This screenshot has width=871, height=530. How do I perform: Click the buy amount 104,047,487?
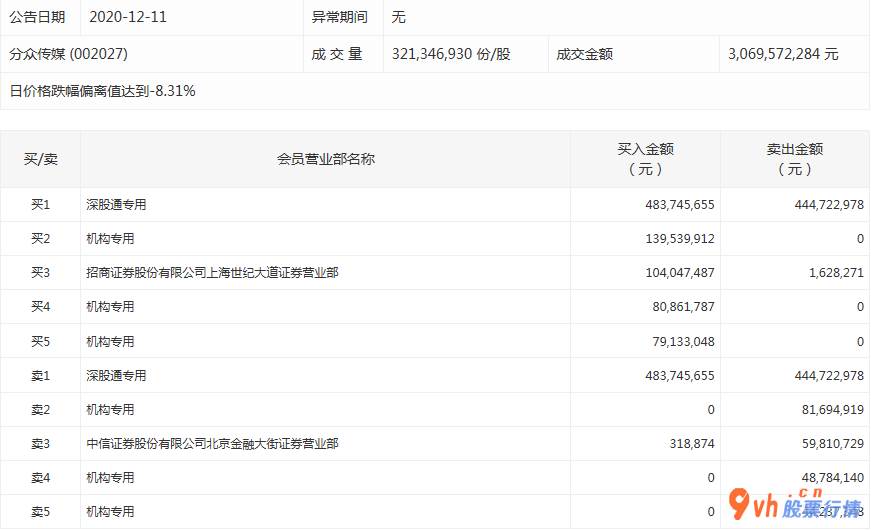680,273
